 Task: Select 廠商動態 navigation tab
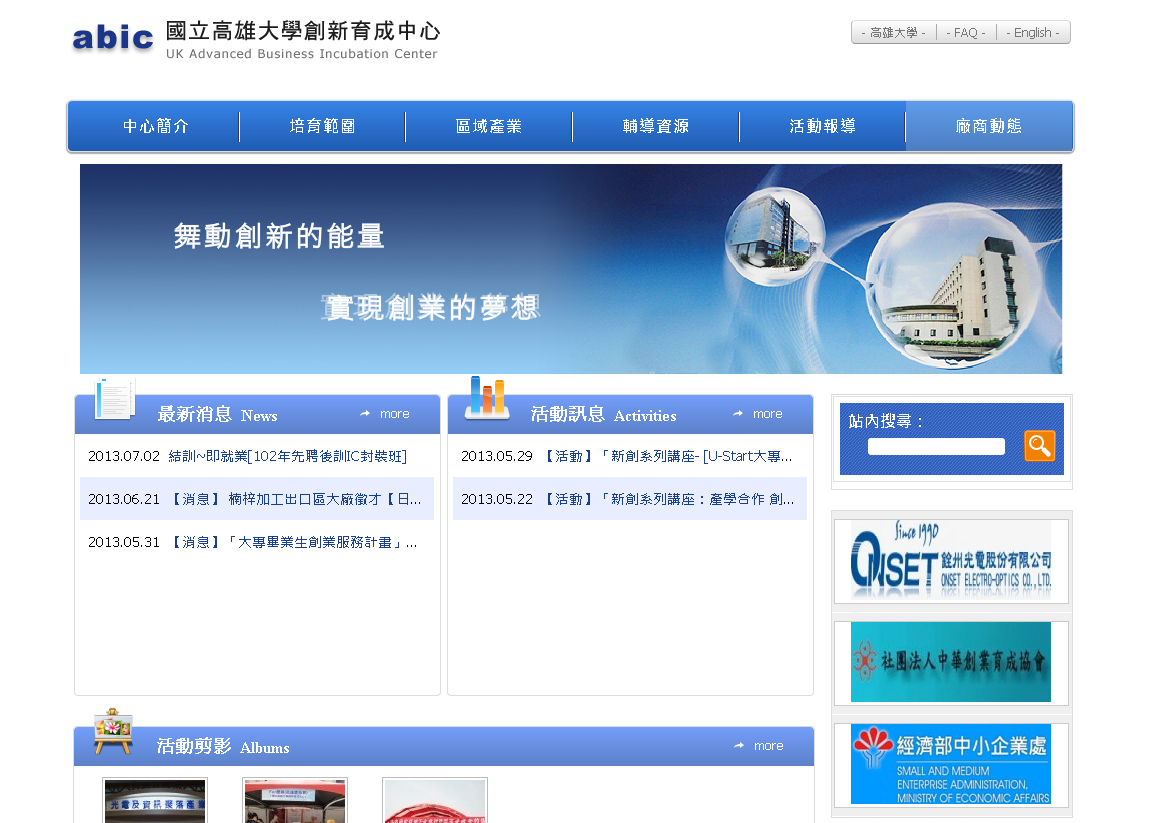click(x=989, y=127)
